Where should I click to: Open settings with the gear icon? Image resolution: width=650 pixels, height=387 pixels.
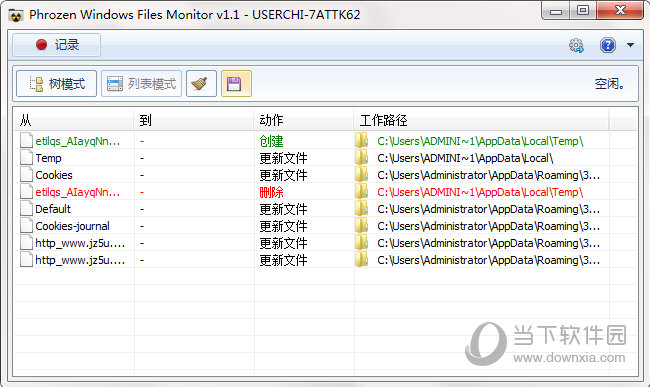pyautogui.click(x=576, y=45)
